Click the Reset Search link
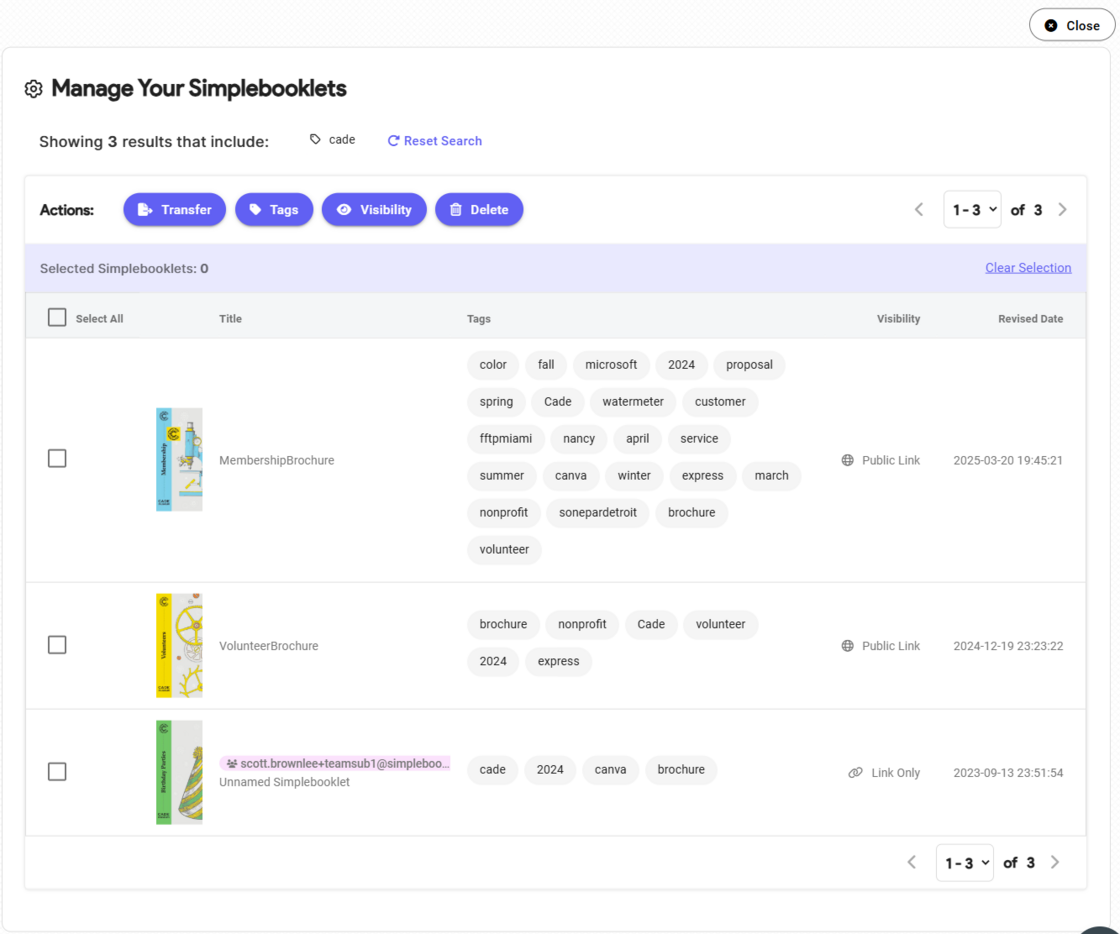Viewport: 1120px width, 934px height. tap(443, 140)
